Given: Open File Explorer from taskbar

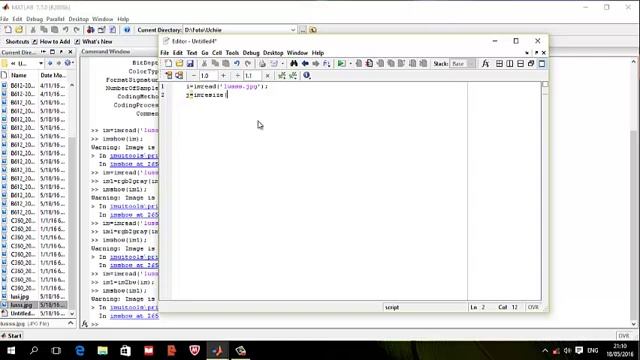Looking at the screenshot, I should point(102,351).
